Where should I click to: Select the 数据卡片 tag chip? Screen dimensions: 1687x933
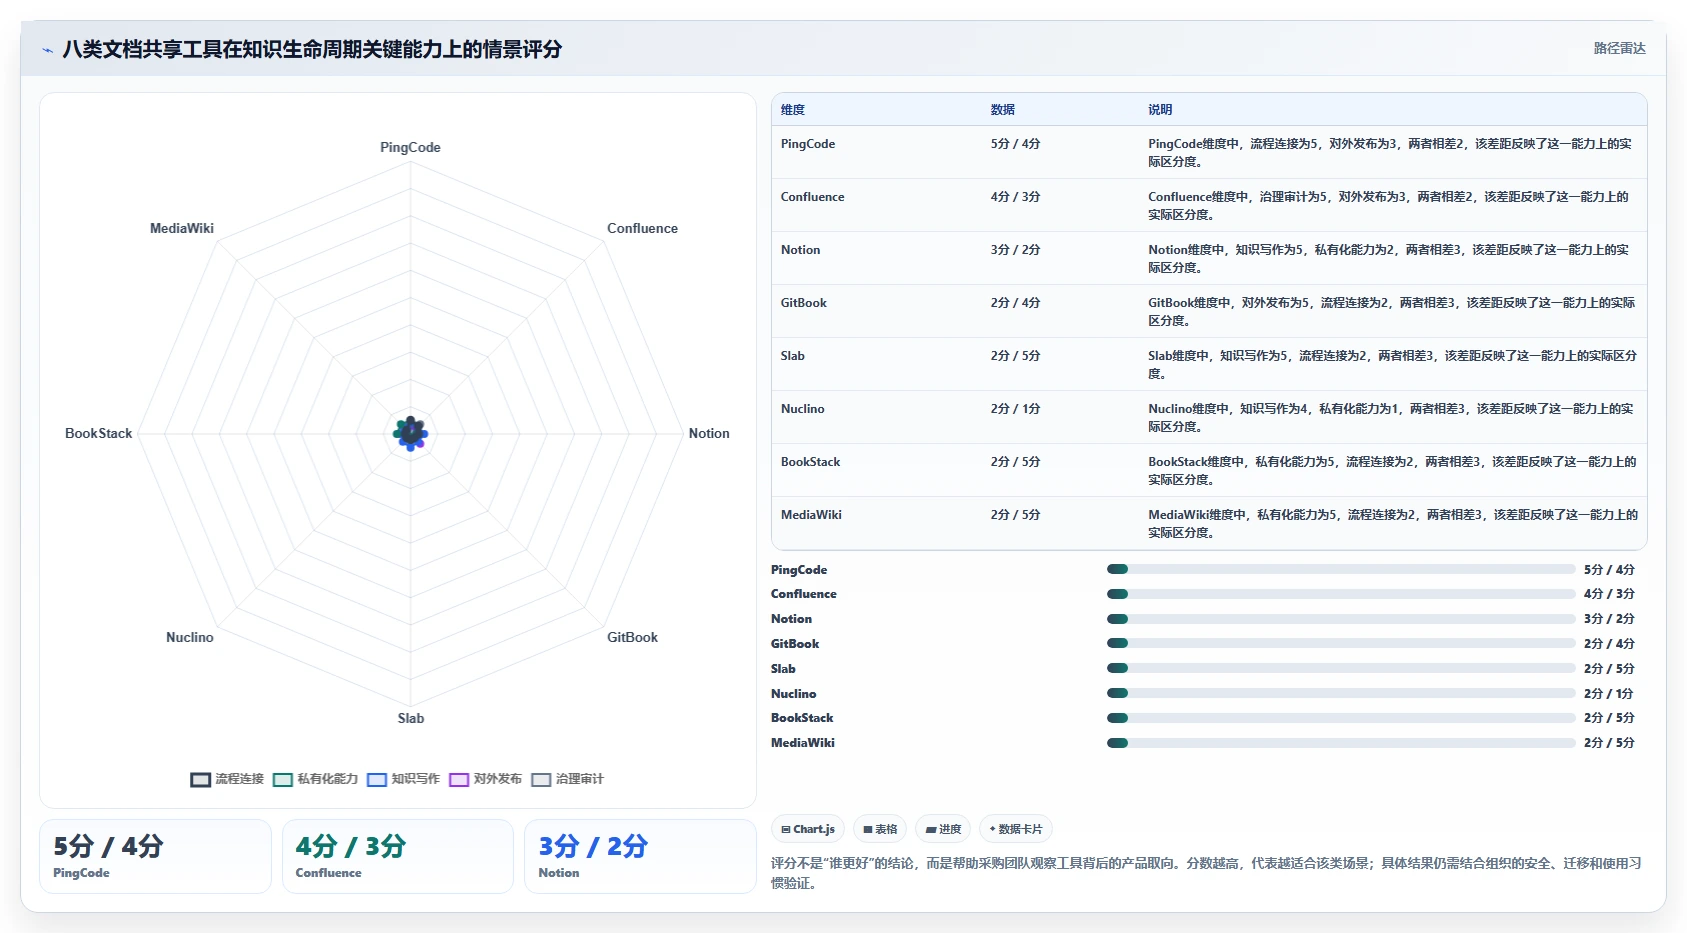(x=1015, y=829)
